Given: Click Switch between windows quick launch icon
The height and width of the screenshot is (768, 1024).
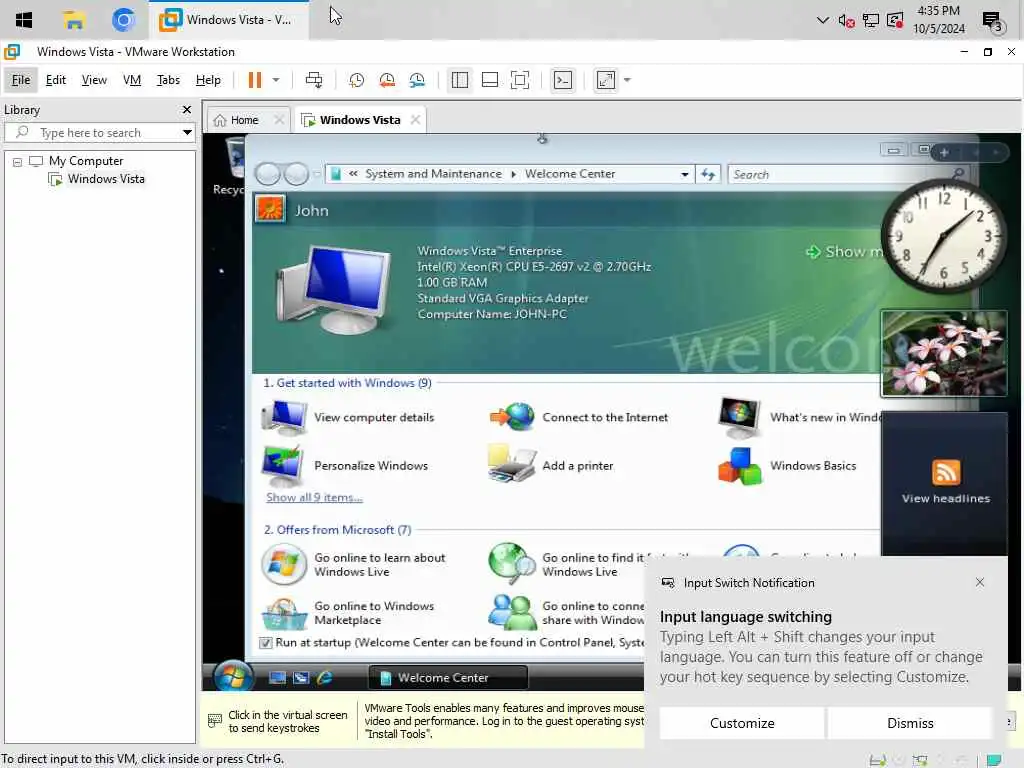Looking at the screenshot, I should tap(300, 678).
